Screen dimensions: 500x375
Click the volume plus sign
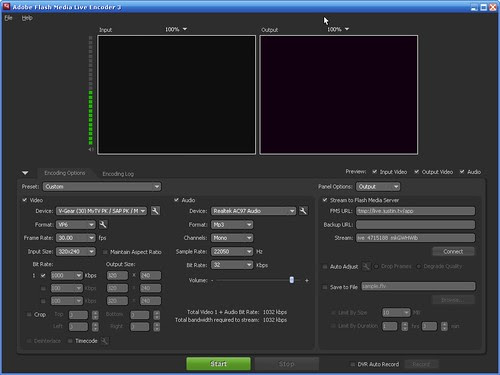pos(307,280)
